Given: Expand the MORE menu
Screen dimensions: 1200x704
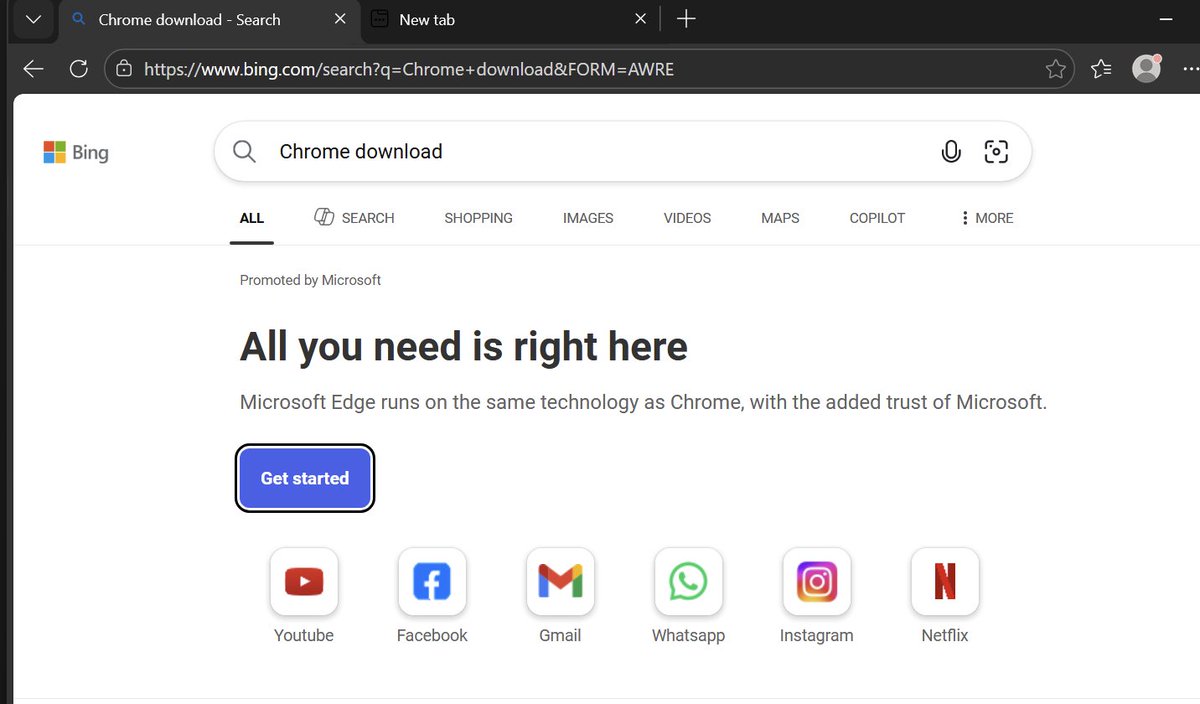Looking at the screenshot, I should 986,218.
